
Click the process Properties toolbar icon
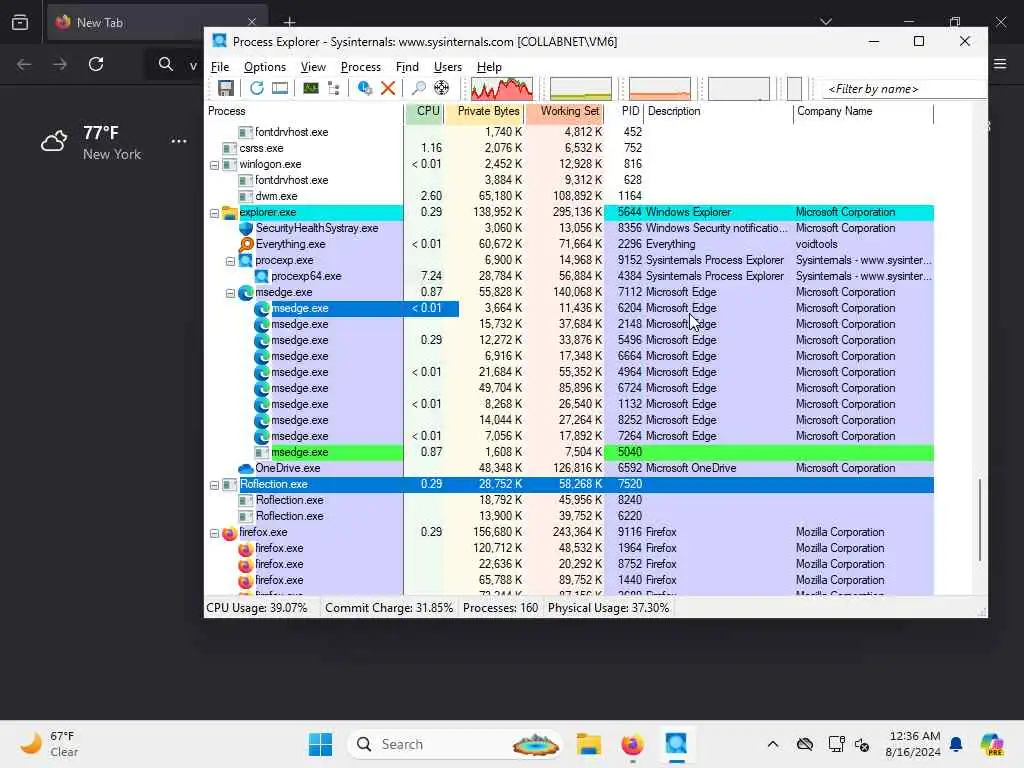(x=364, y=88)
